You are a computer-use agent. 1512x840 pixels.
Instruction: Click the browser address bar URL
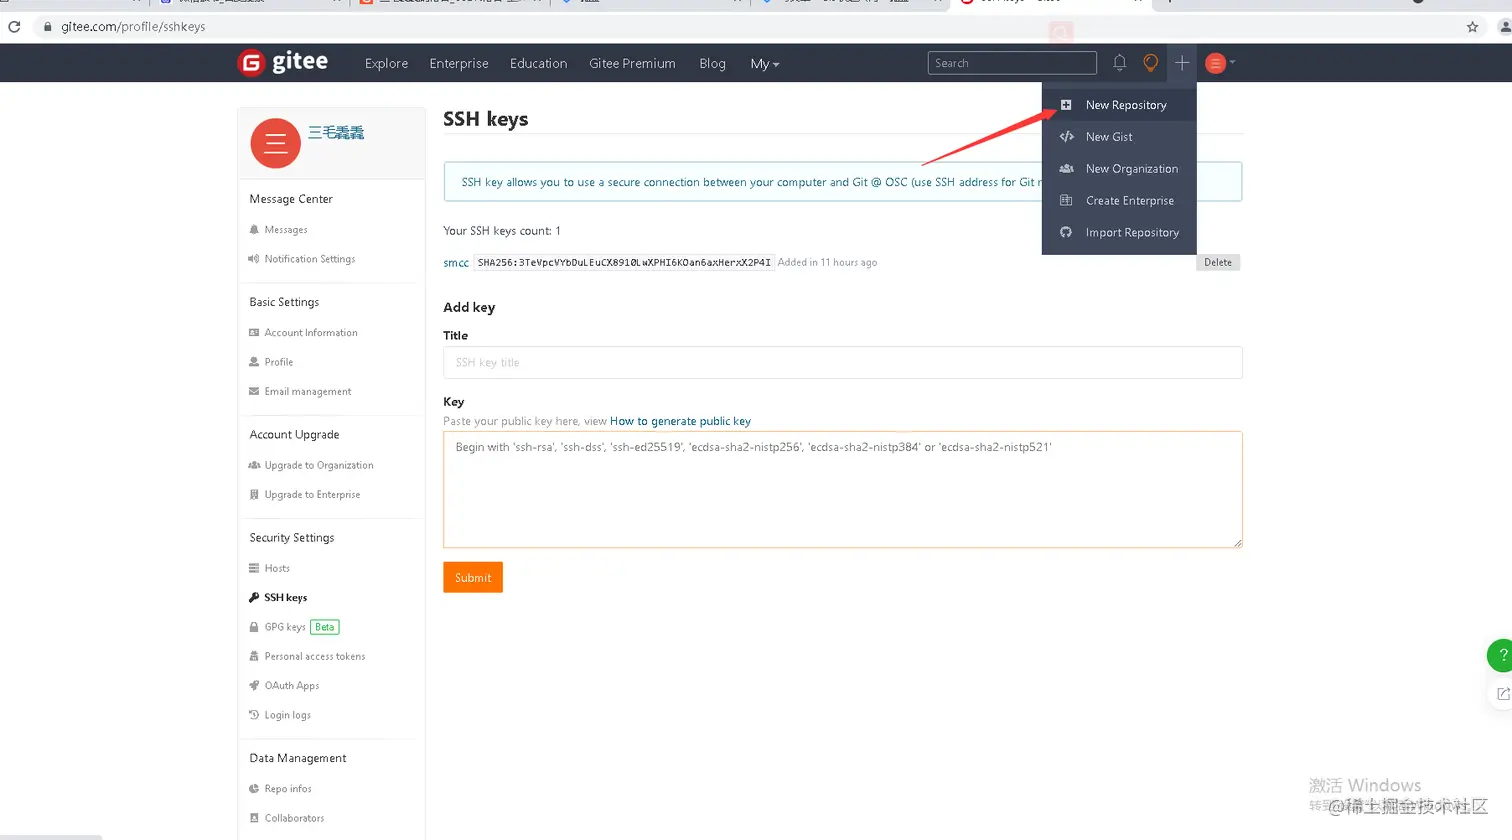(x=133, y=27)
